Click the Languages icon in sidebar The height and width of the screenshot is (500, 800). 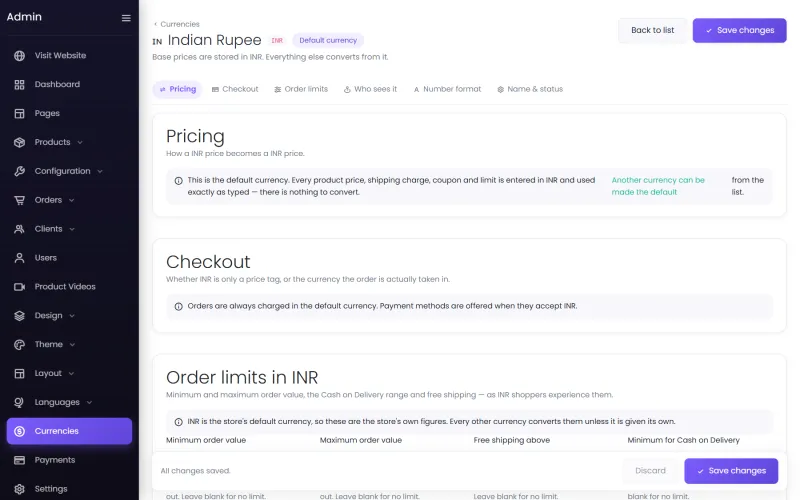(x=19, y=403)
